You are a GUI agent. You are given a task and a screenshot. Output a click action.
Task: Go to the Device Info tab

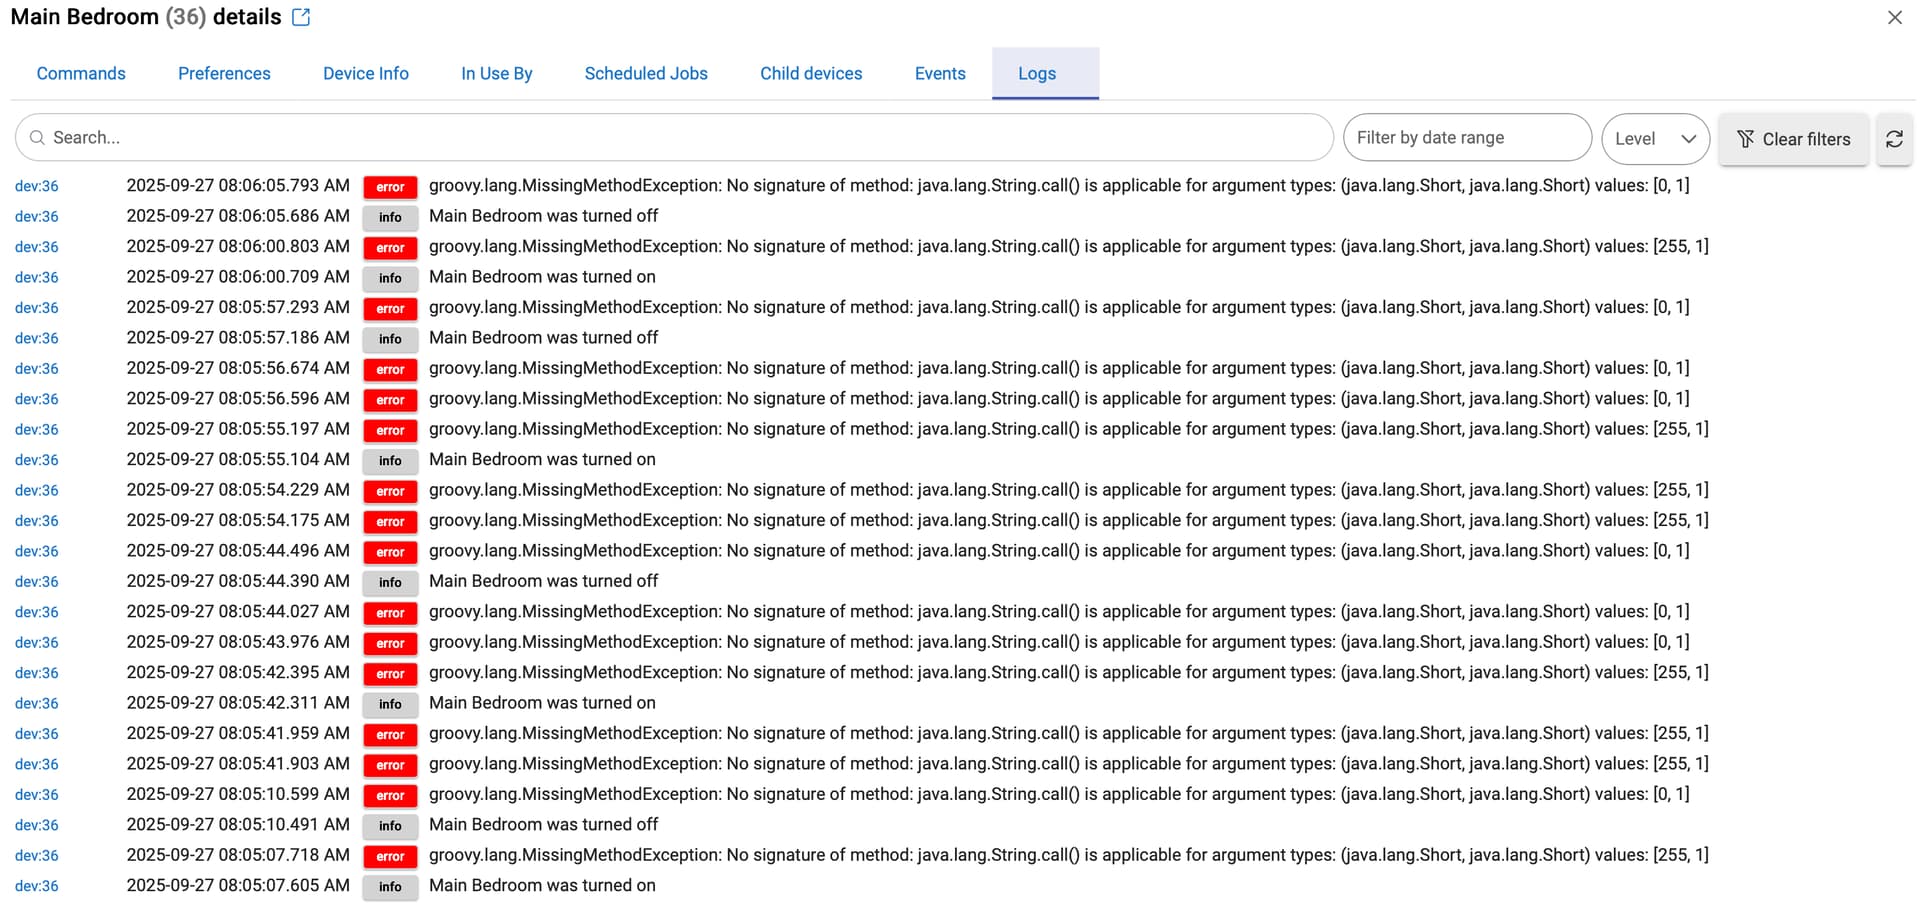click(x=365, y=74)
